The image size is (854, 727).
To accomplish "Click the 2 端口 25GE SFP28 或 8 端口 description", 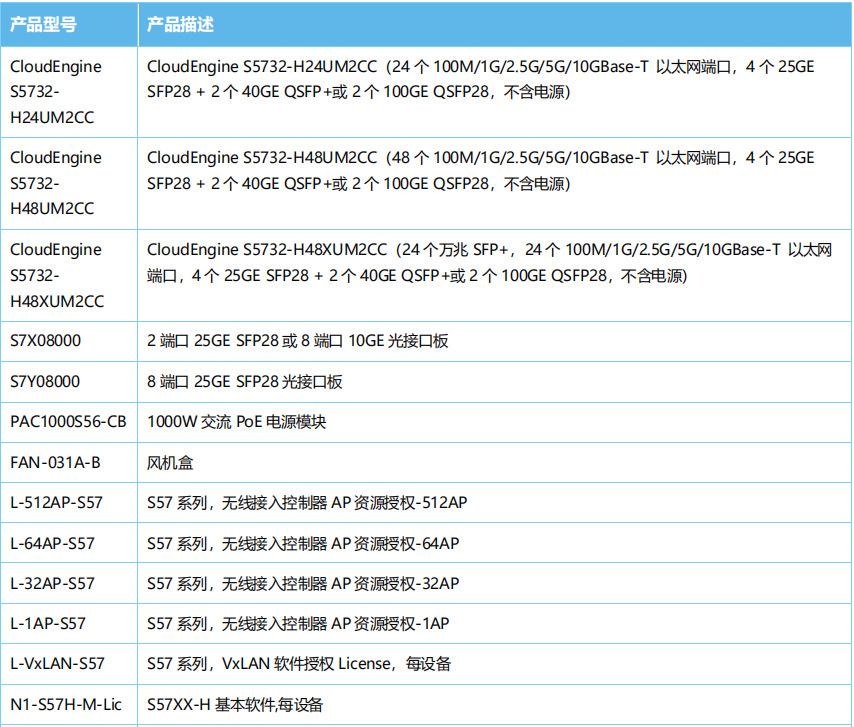I will coord(297,341).
